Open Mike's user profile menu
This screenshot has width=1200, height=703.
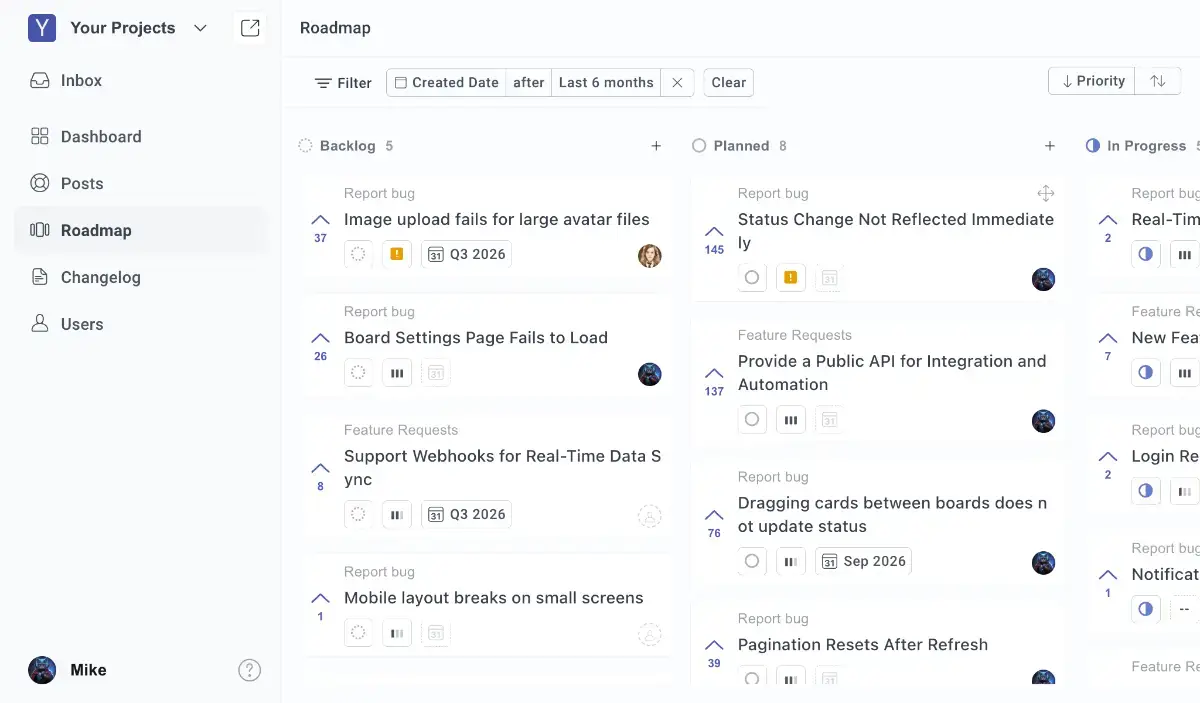tap(68, 670)
